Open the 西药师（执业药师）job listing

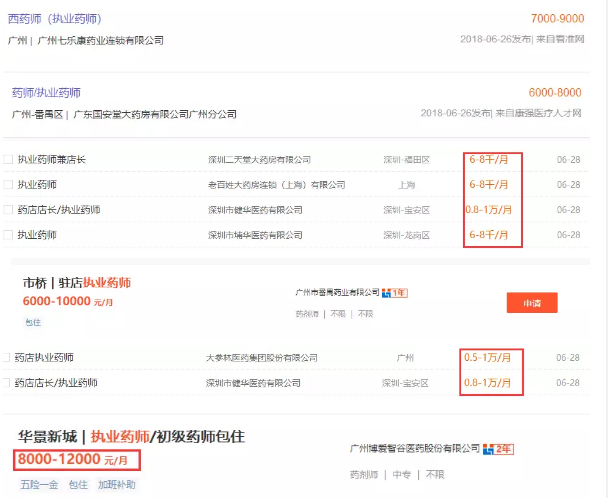(x=54, y=19)
